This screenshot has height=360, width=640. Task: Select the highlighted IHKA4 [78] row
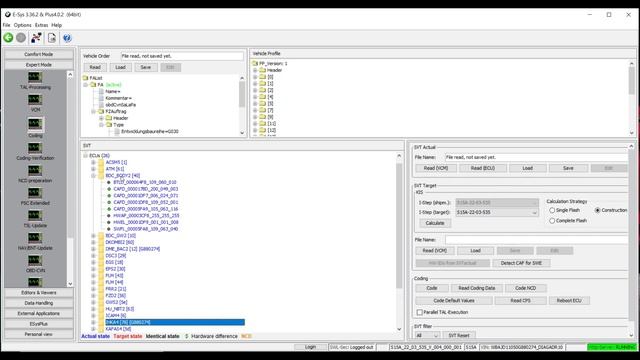(x=175, y=322)
